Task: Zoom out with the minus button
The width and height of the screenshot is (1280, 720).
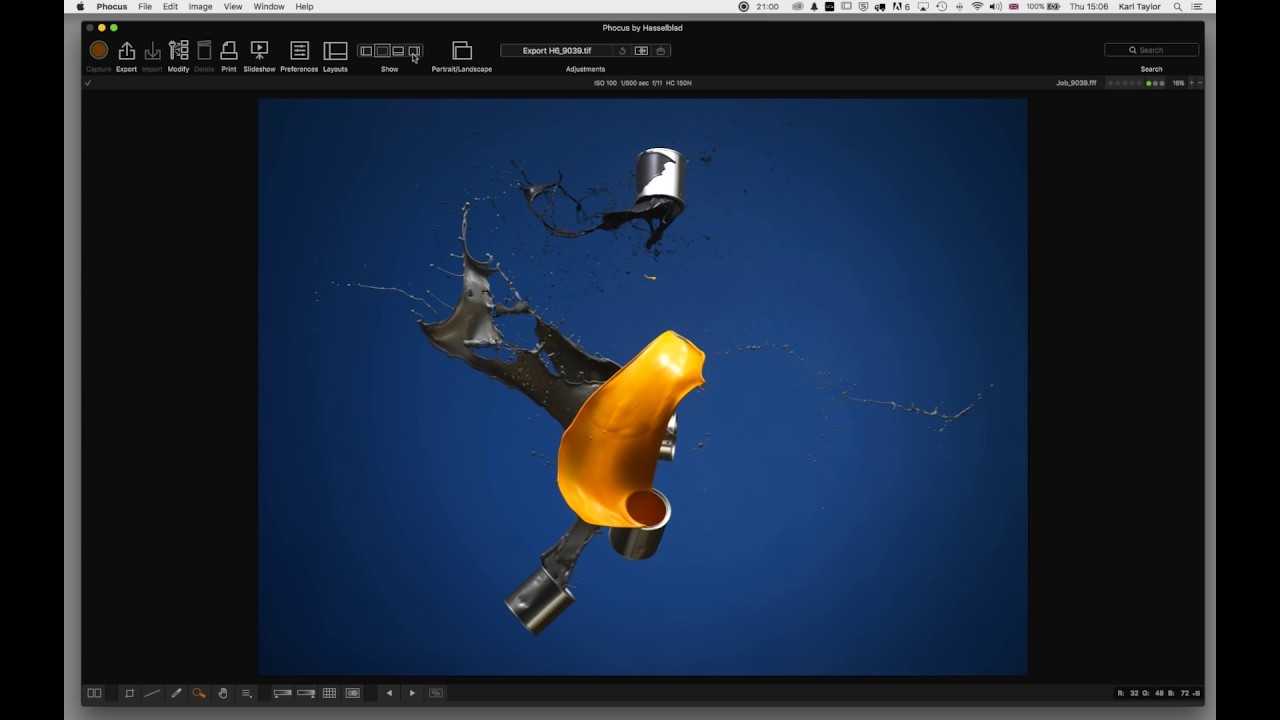Action: click(1200, 83)
